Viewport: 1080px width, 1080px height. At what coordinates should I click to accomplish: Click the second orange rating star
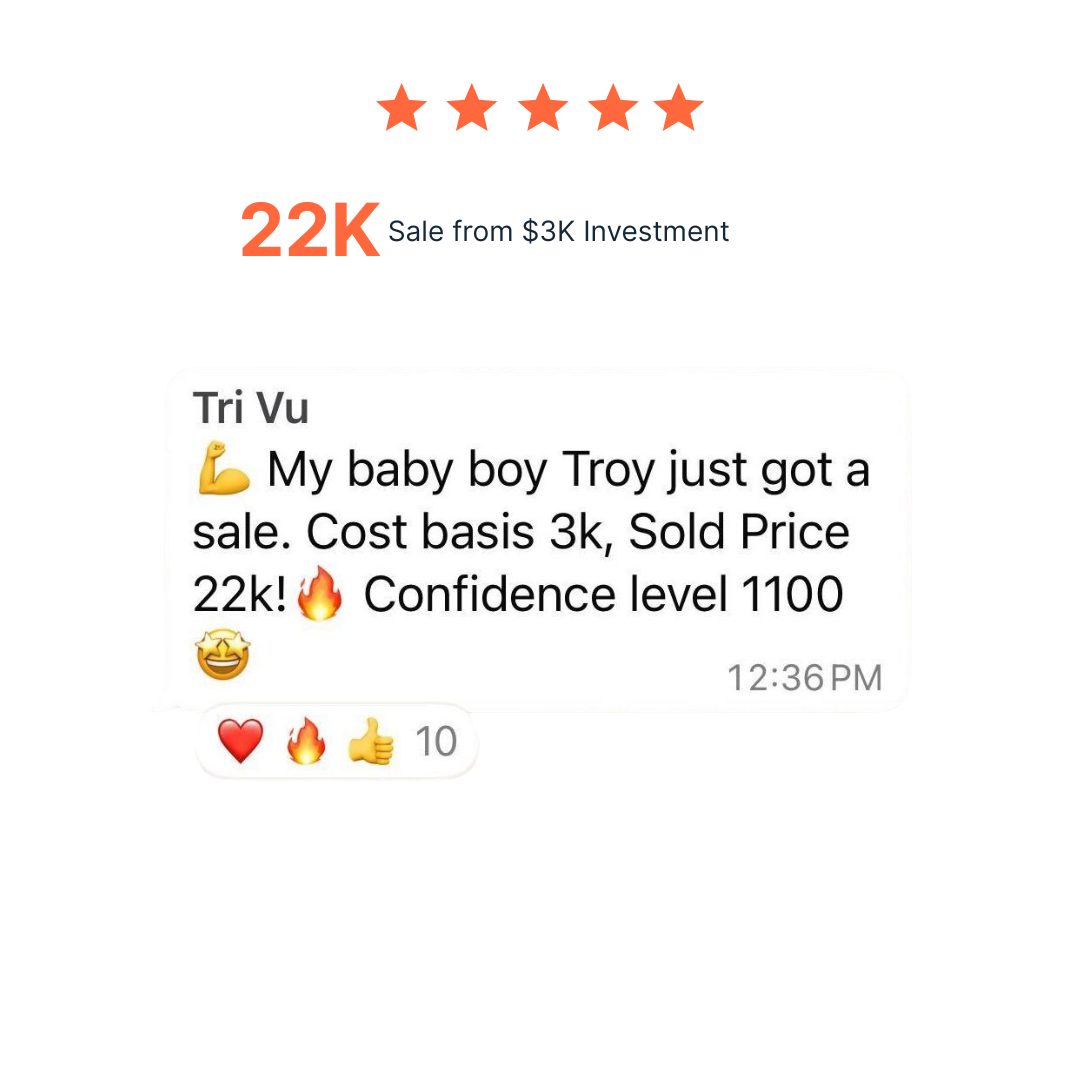tap(471, 108)
